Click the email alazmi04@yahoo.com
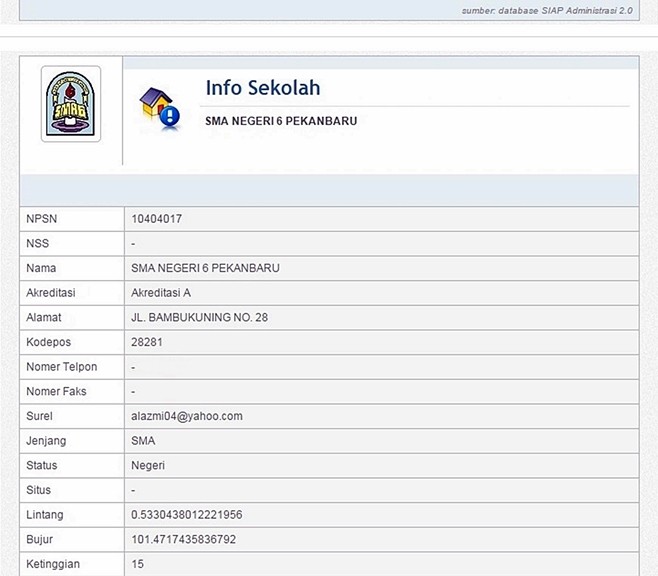Viewport: 658px width, 576px height. [187, 416]
